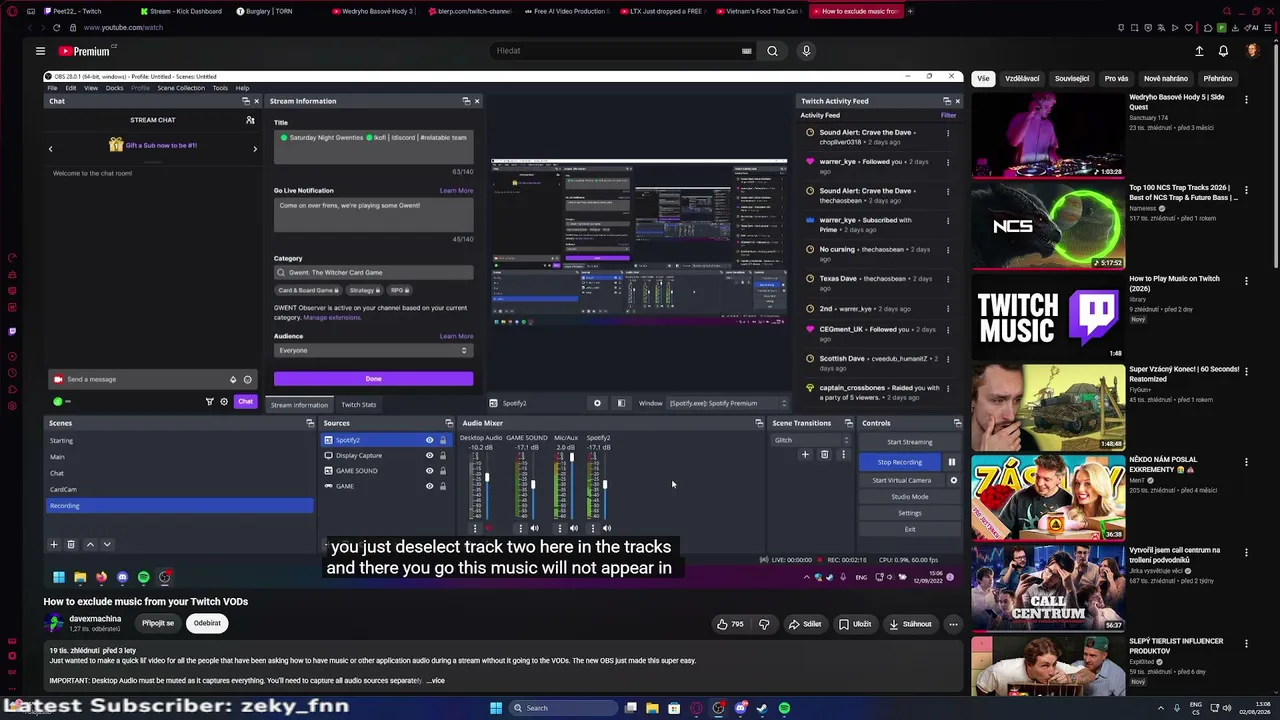Dislike the video
The height and width of the screenshot is (720, 1280).
[x=764, y=624]
